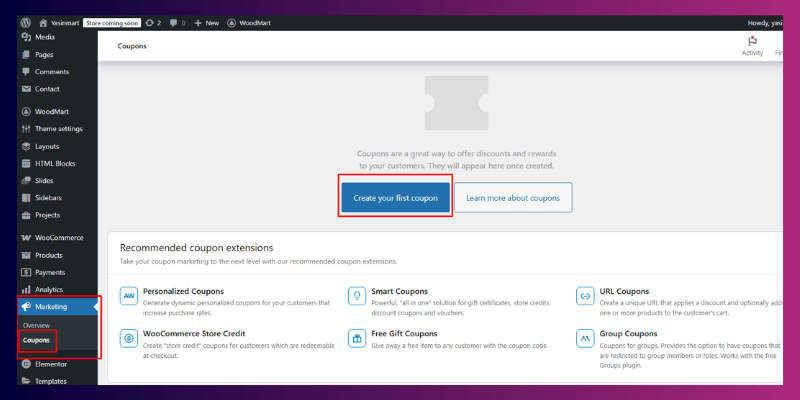Open the Smart Coupons extension title

click(x=399, y=291)
